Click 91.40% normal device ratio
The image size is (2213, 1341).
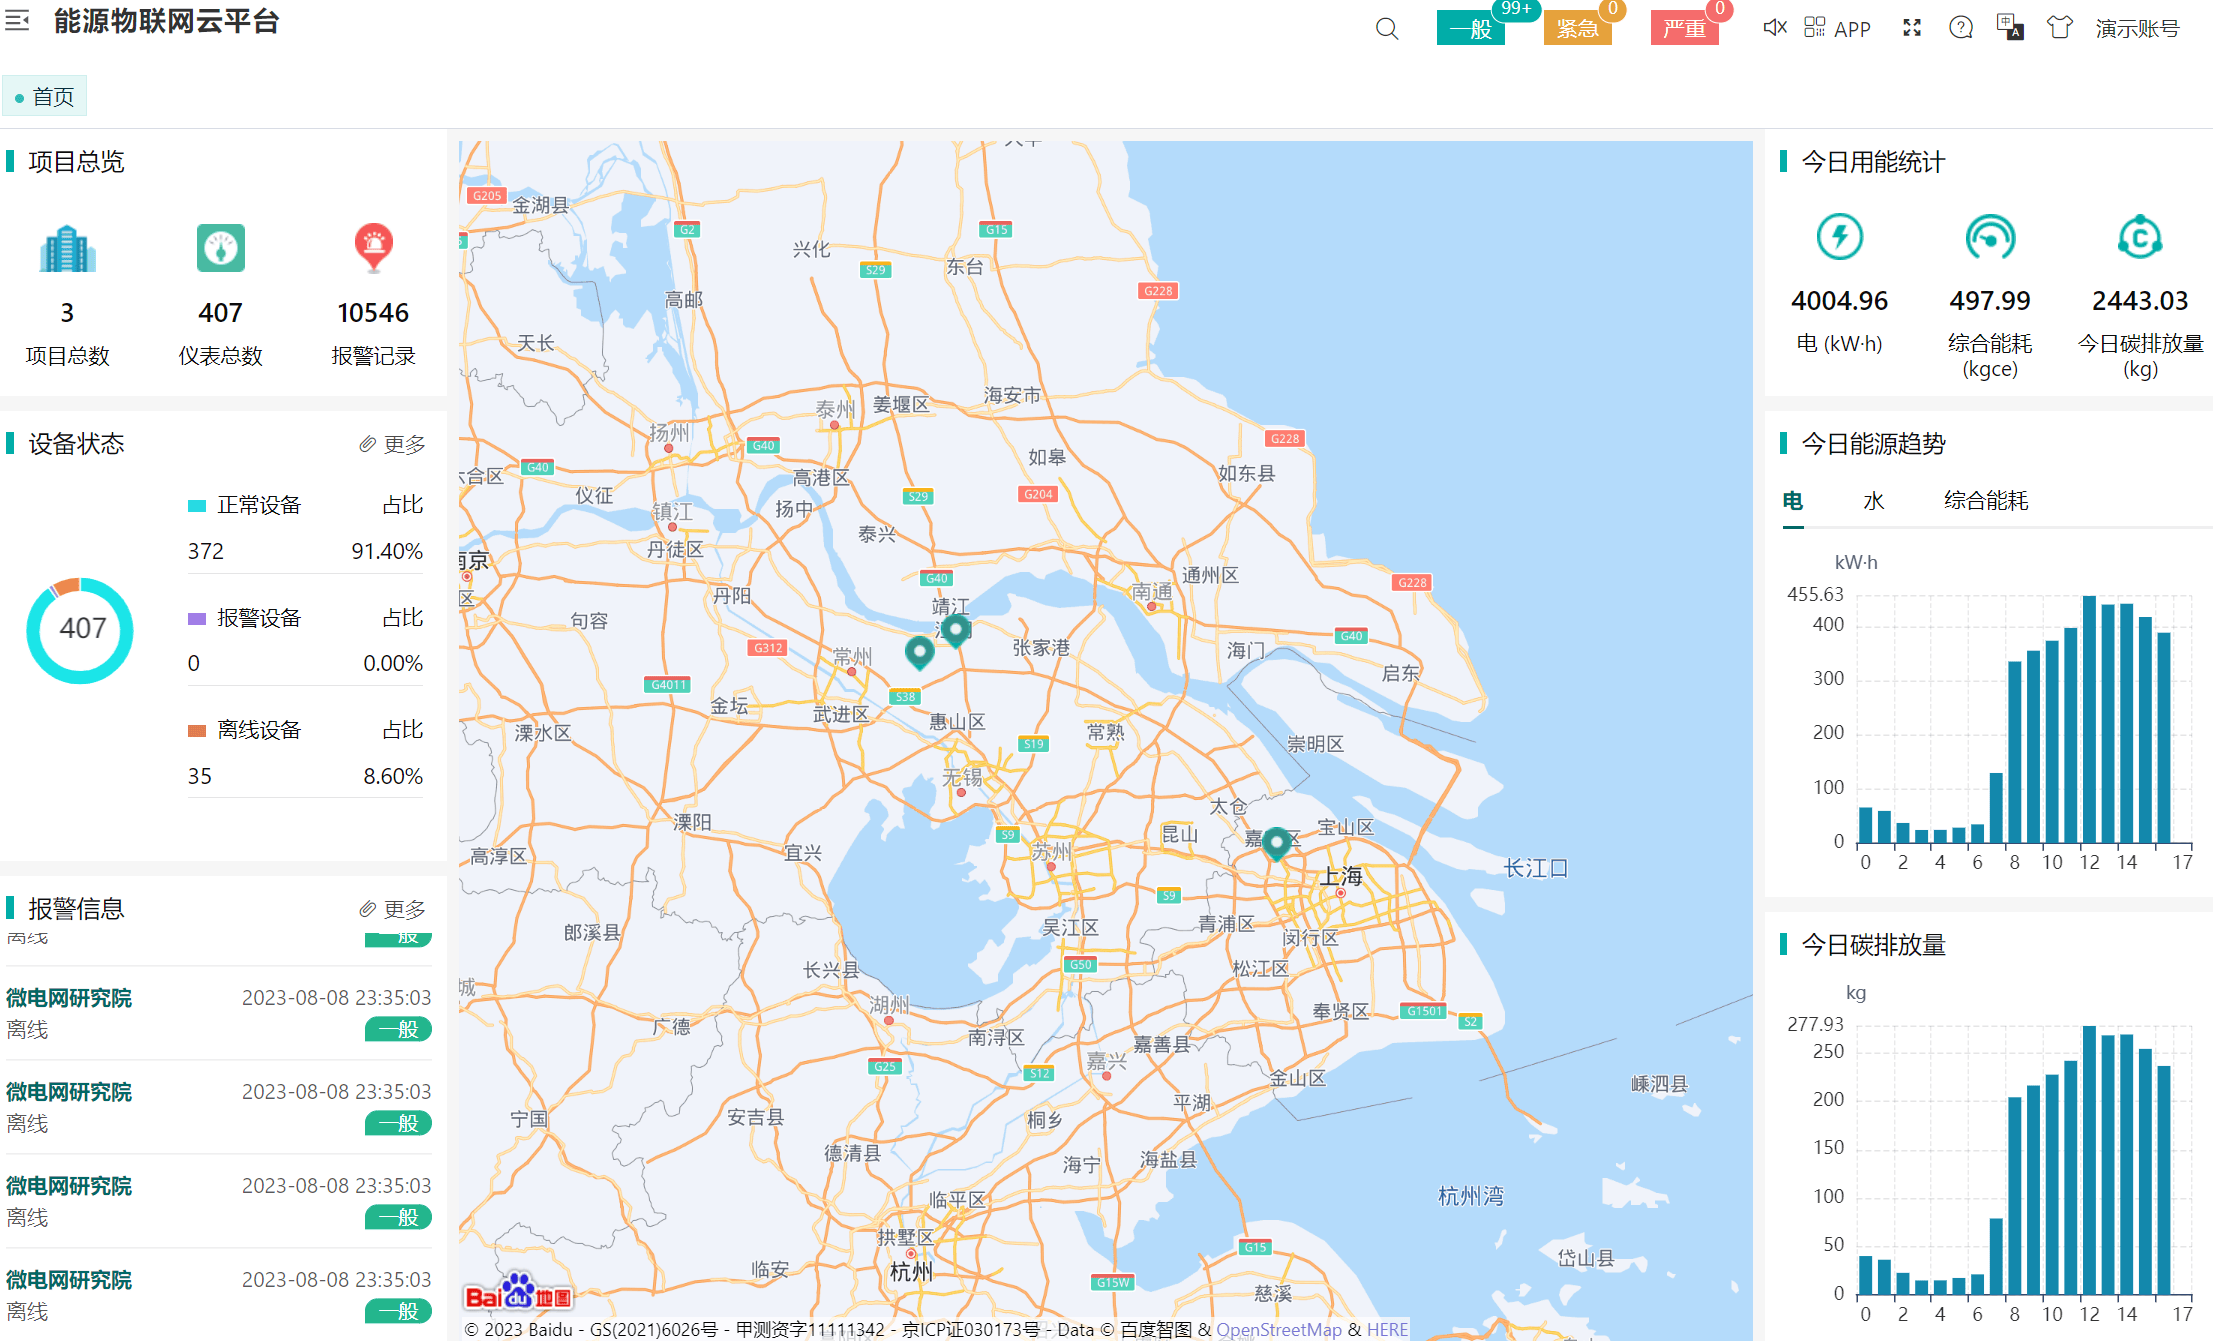pyautogui.click(x=387, y=551)
